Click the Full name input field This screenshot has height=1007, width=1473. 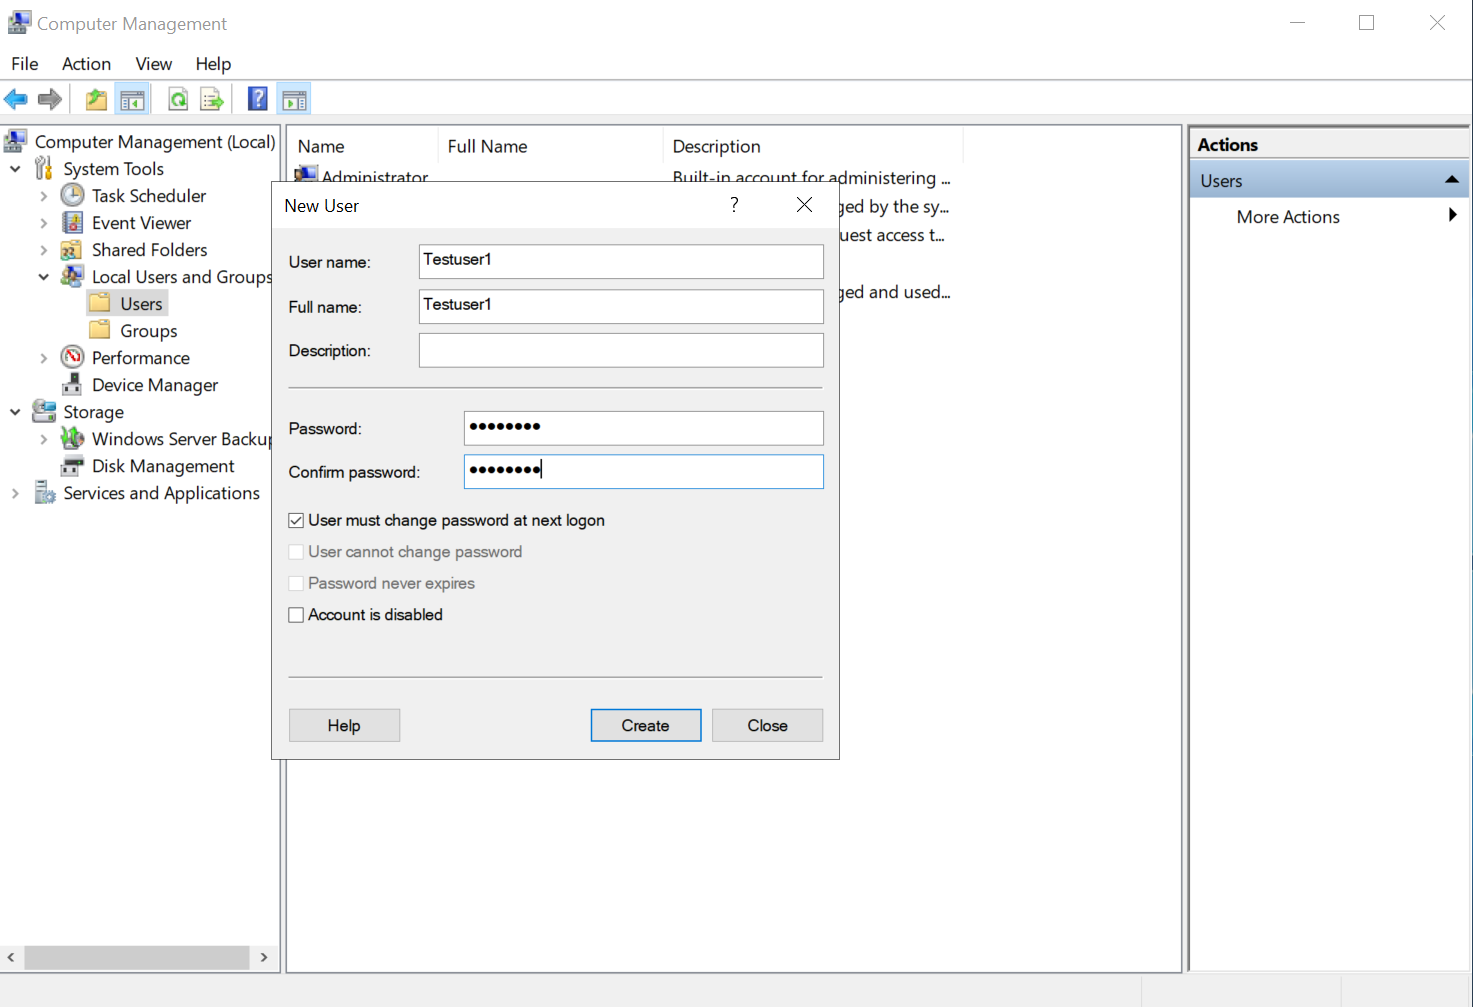point(621,306)
